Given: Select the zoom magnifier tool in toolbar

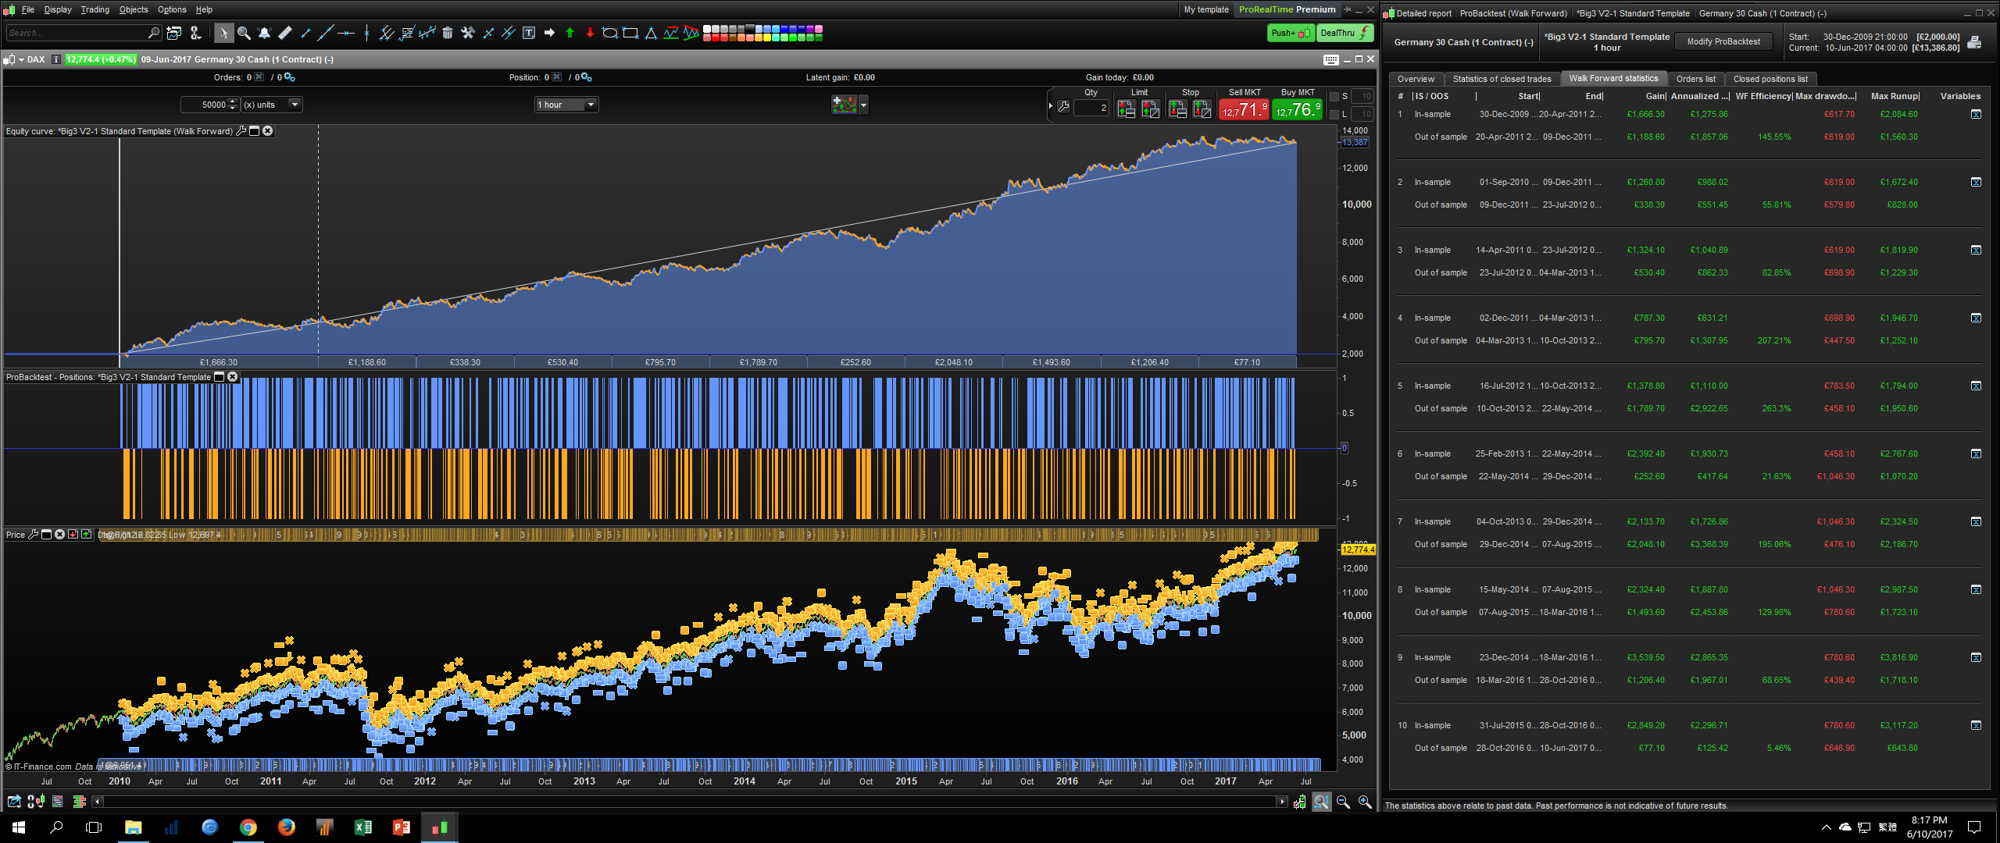Looking at the screenshot, I should (x=244, y=33).
